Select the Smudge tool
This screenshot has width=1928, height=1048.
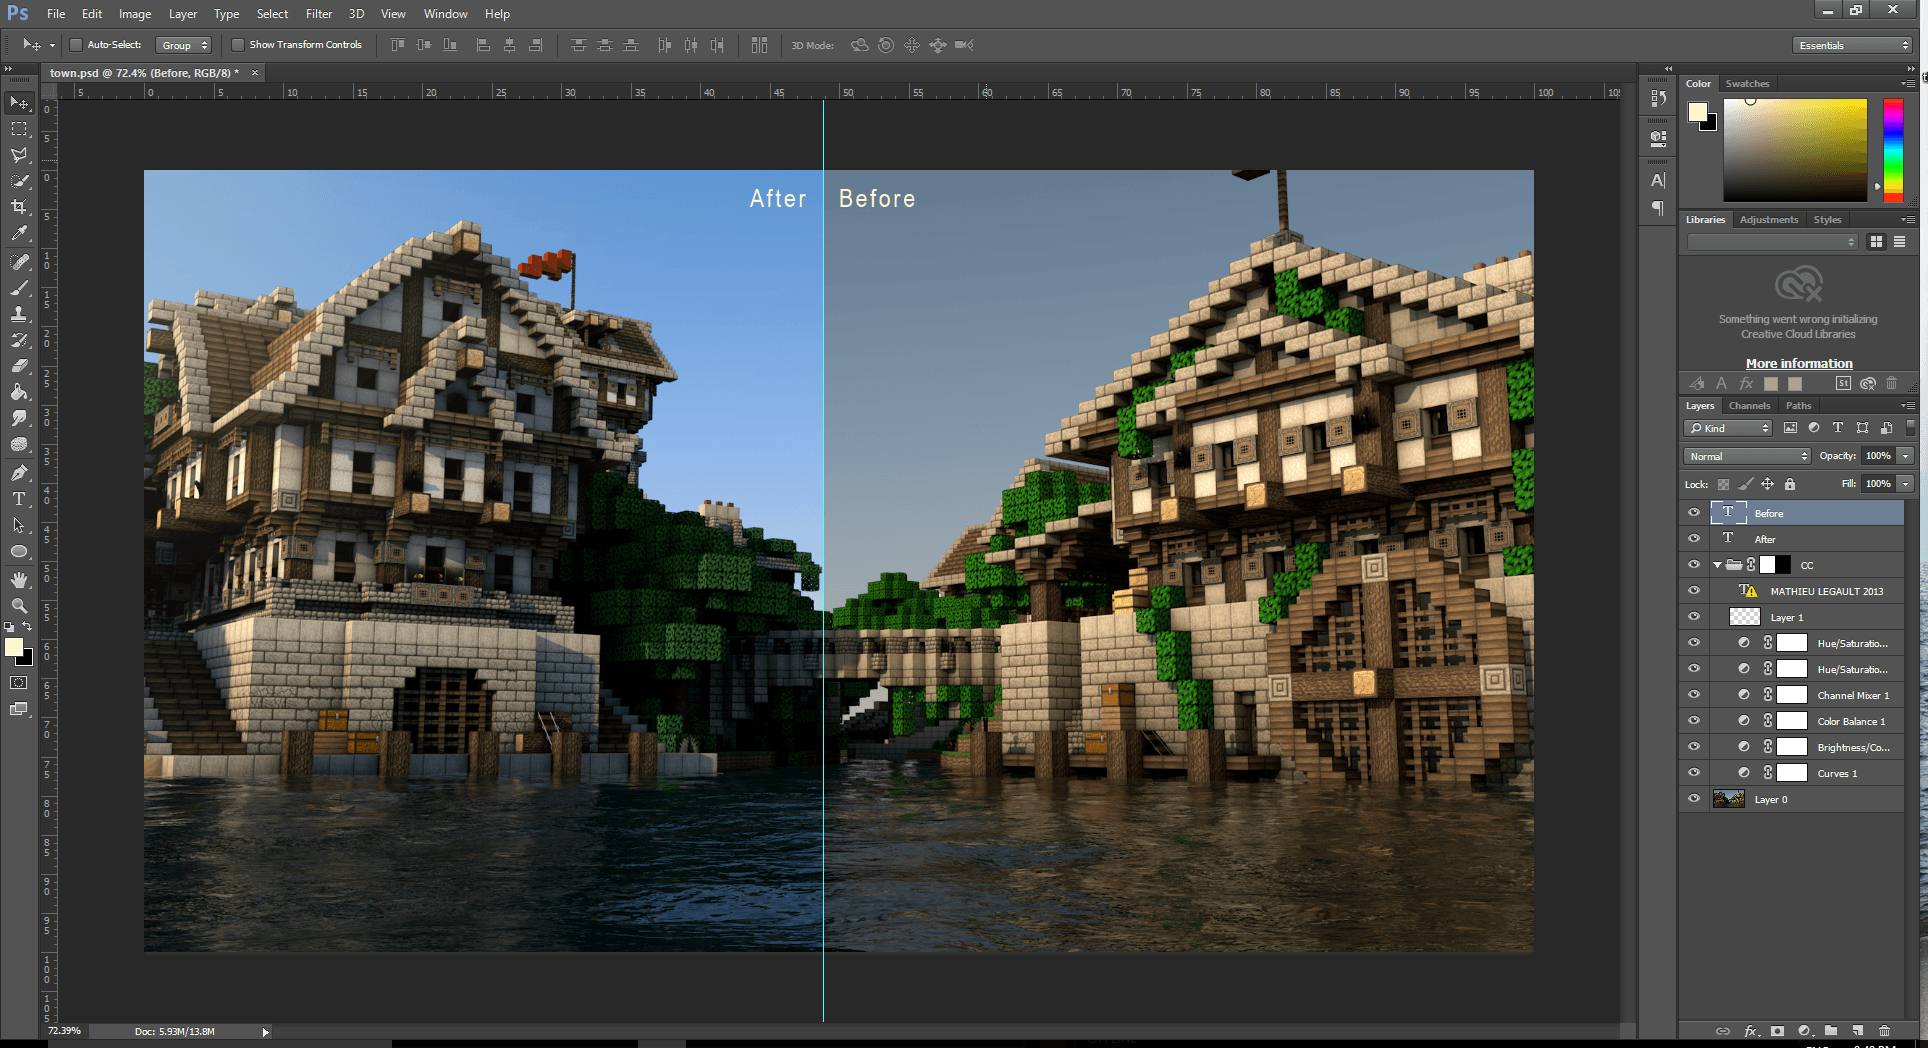[19, 418]
